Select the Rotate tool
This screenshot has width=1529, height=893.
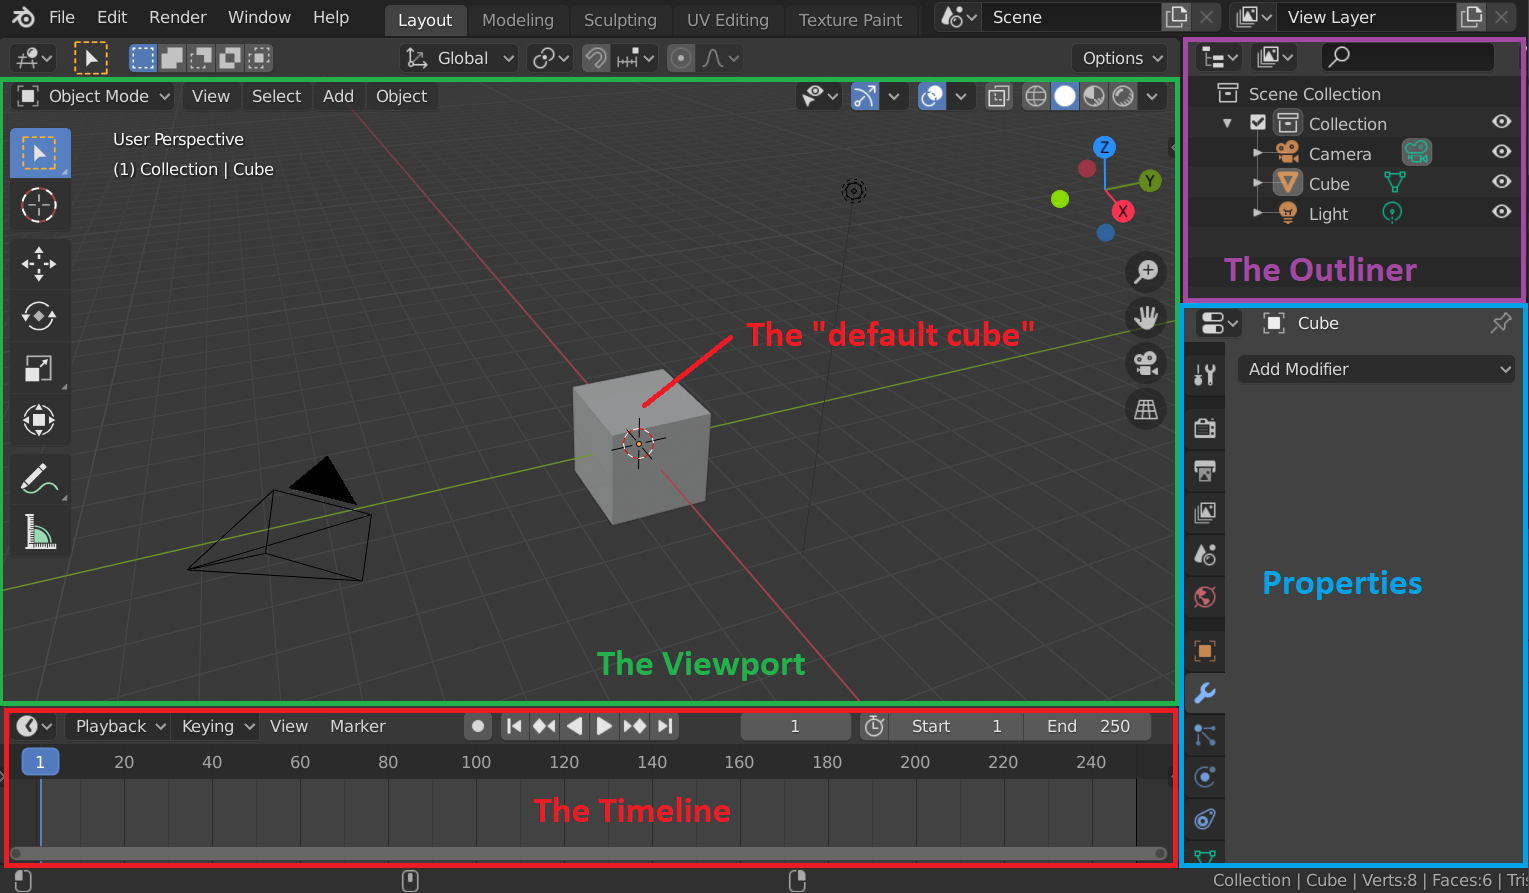click(40, 316)
